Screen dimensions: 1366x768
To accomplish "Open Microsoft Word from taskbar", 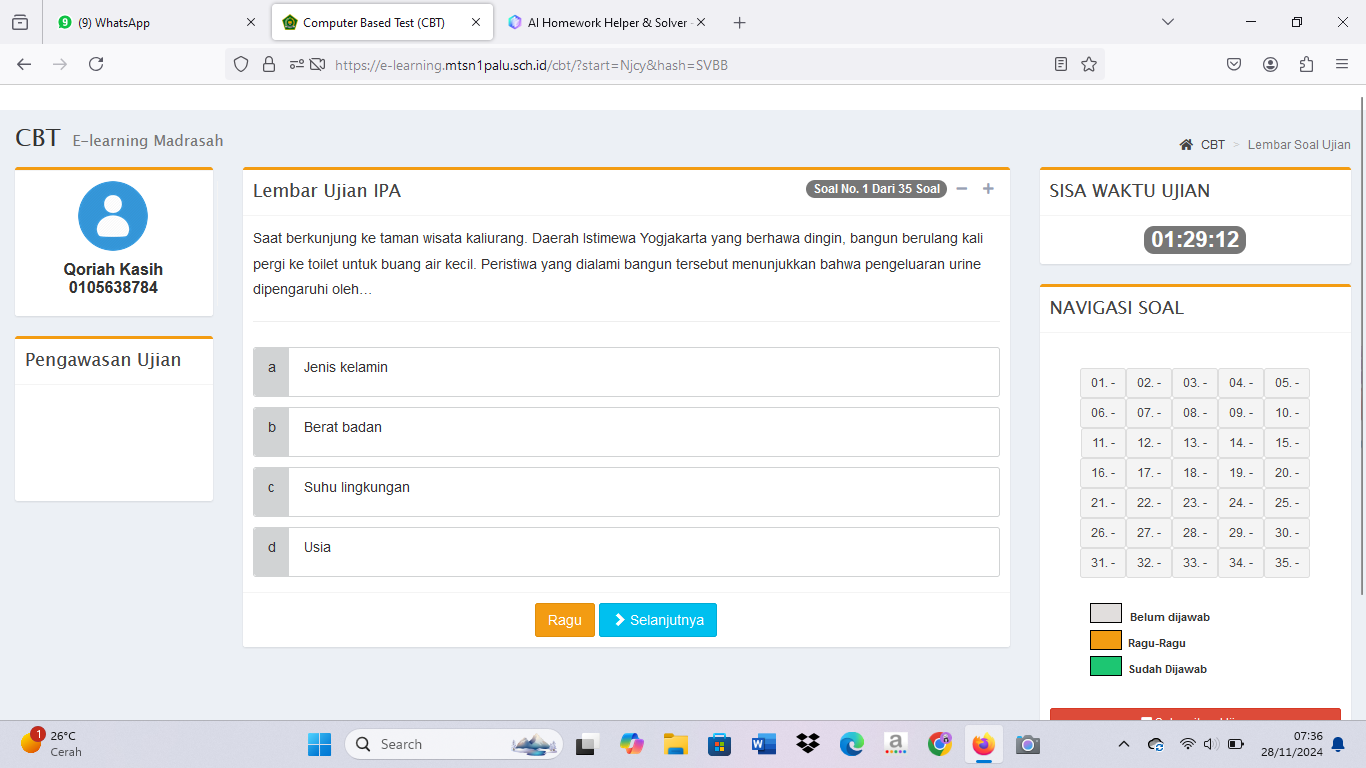I will pyautogui.click(x=764, y=744).
